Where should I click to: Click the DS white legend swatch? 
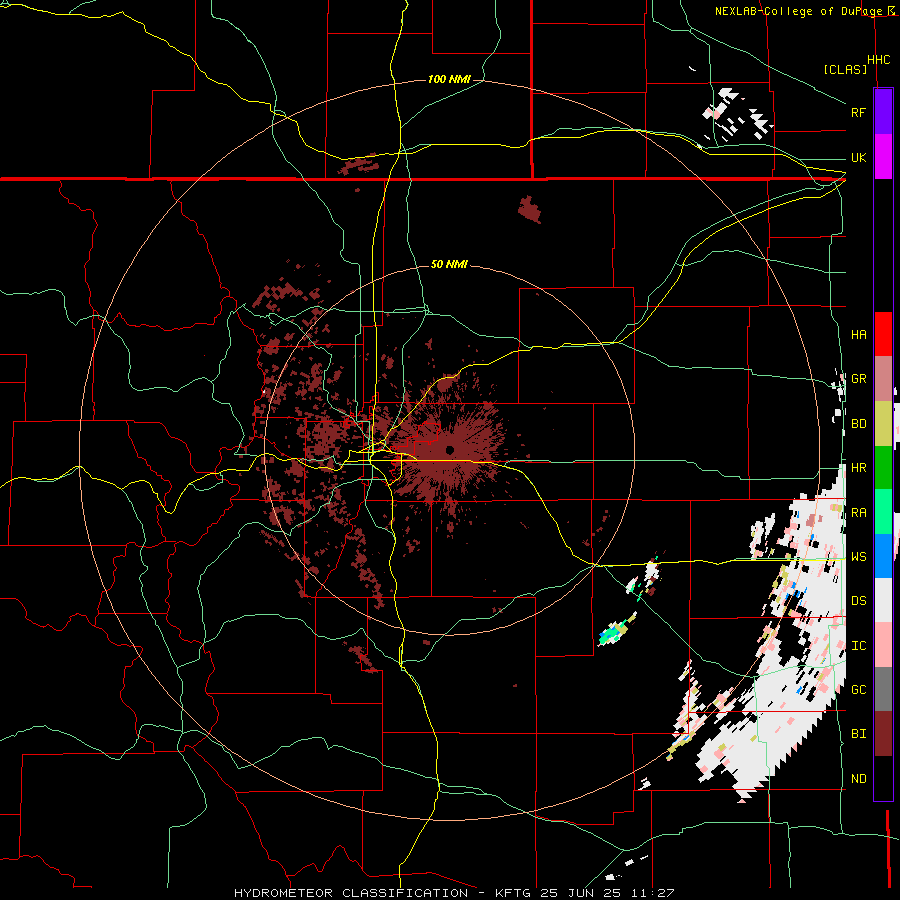point(883,600)
